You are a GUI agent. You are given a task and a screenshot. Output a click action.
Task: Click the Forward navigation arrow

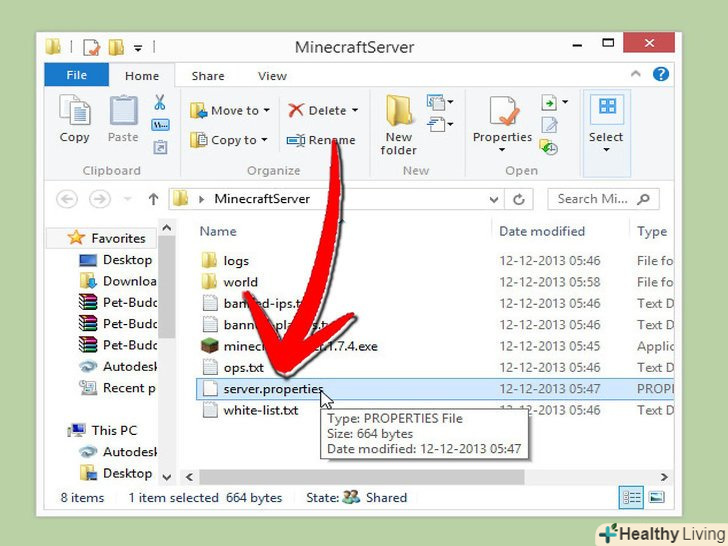(x=100, y=199)
